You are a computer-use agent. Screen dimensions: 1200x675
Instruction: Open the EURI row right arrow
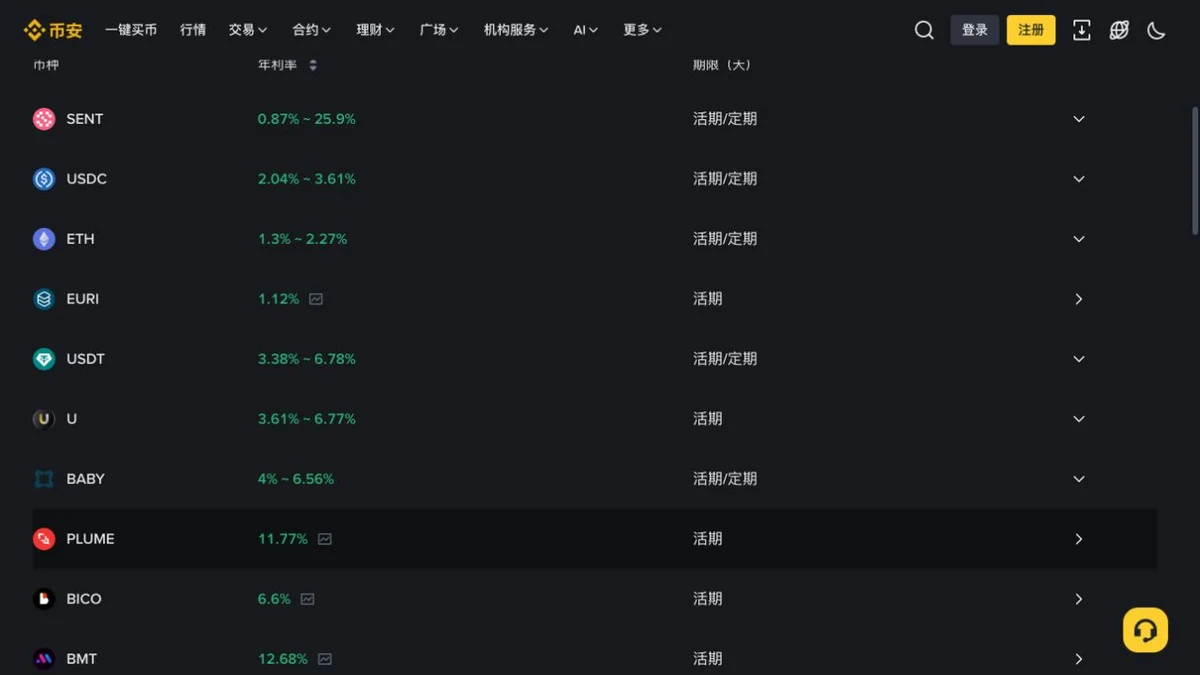click(x=1079, y=299)
